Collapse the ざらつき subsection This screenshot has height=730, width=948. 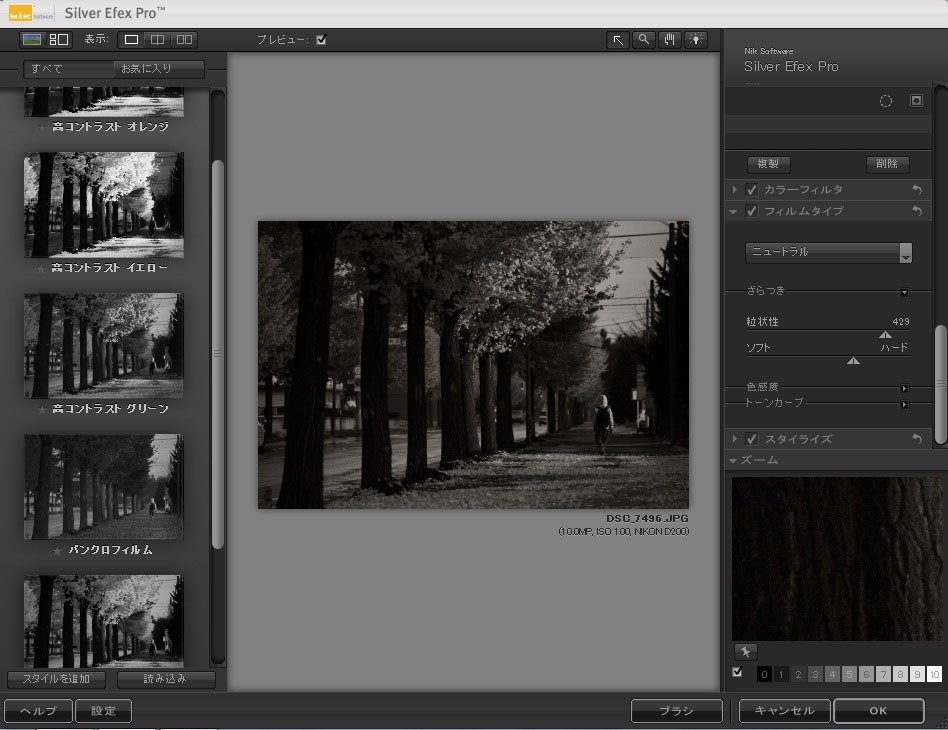[x=904, y=293]
